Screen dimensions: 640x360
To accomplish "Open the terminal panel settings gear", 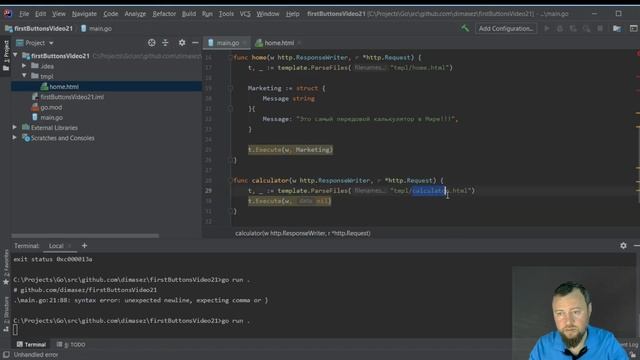I will pyautogui.click(x=623, y=246).
